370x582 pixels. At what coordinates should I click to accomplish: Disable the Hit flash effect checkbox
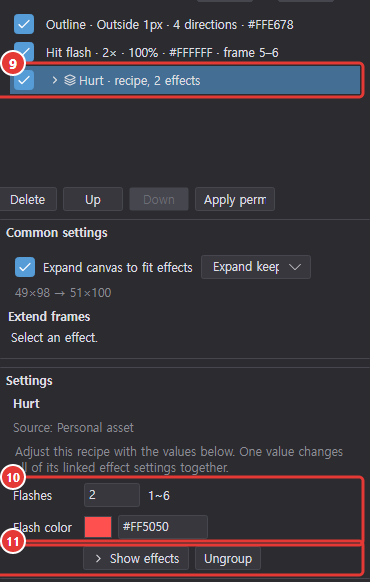pos(24,52)
